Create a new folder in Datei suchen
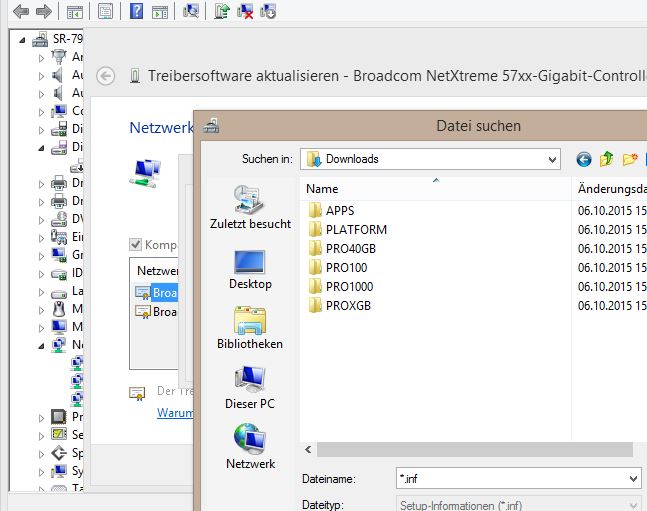 [x=630, y=159]
